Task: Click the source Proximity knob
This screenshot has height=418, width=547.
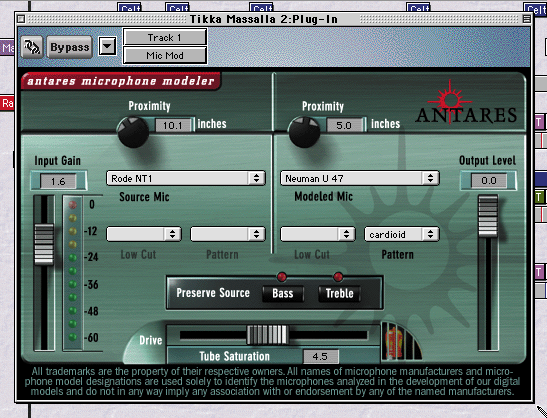Action: coord(133,132)
